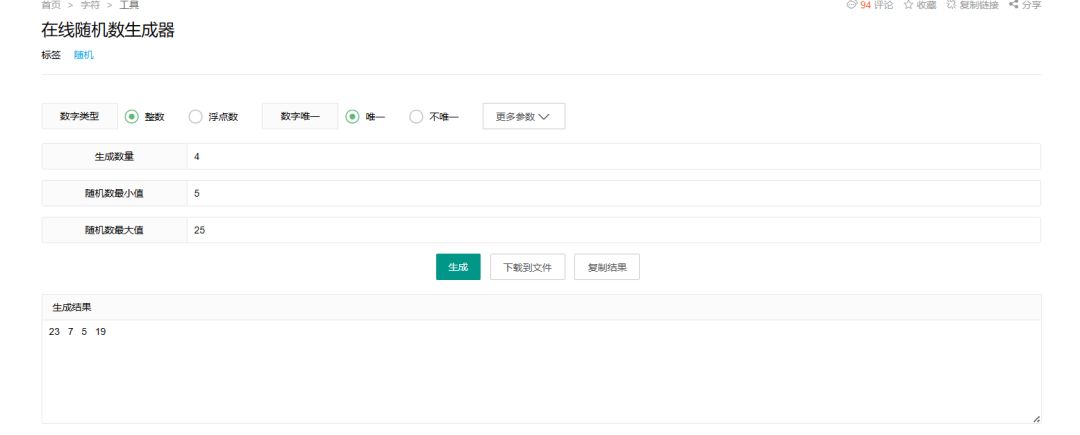Click the comment bubble icon beside 94 评论

pyautogui.click(x=851, y=4)
